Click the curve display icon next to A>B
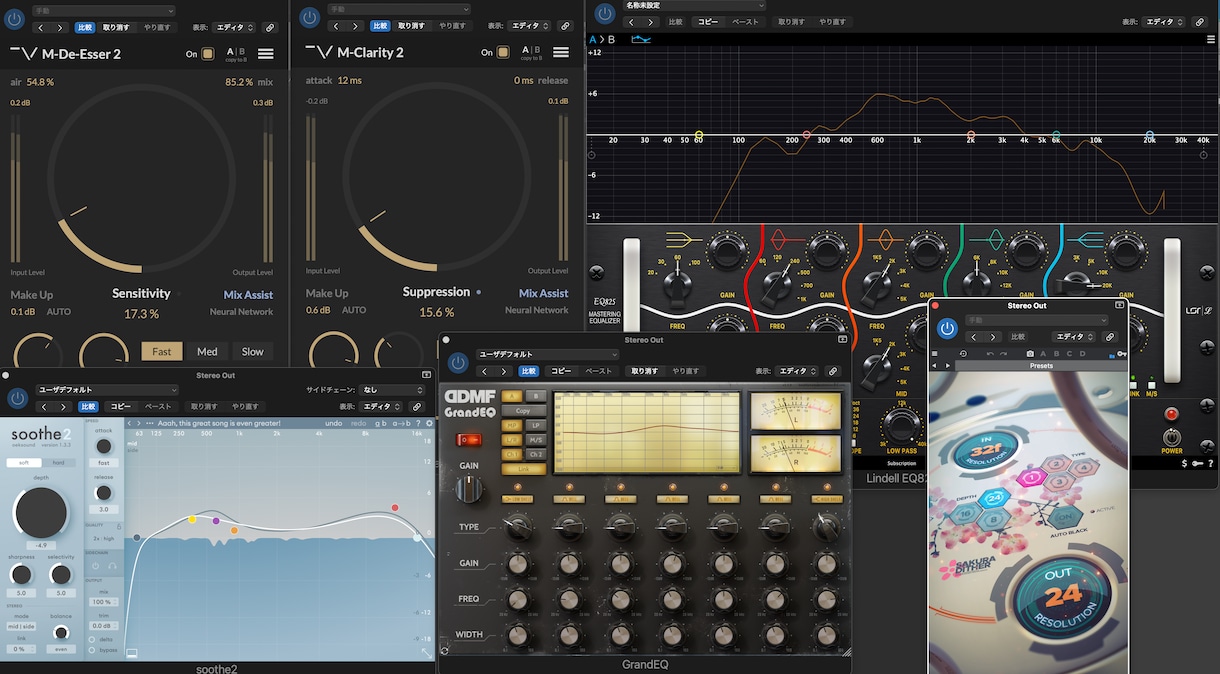The height and width of the screenshot is (674, 1220). pos(641,40)
